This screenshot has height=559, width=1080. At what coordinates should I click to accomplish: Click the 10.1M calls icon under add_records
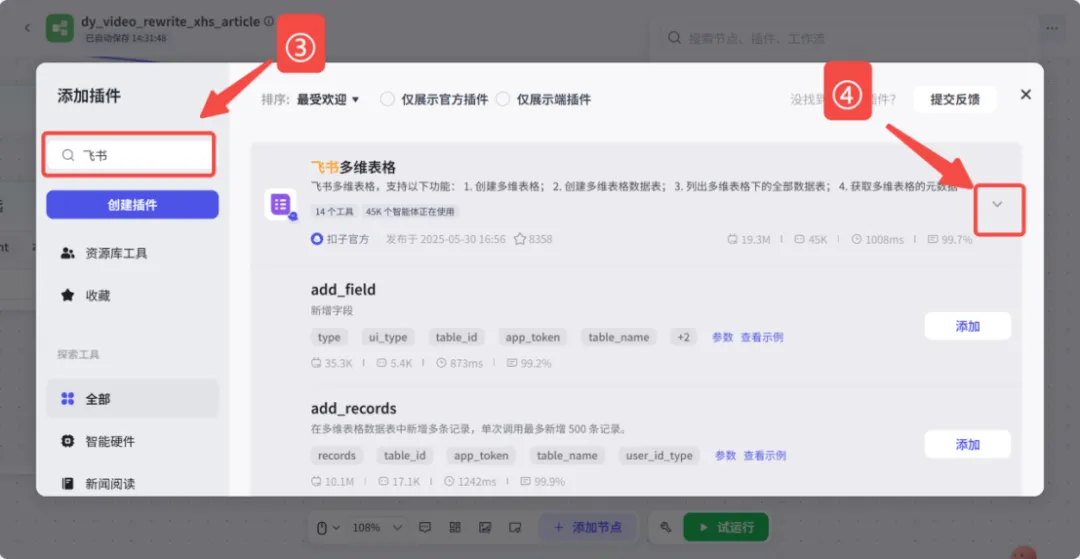coord(317,481)
